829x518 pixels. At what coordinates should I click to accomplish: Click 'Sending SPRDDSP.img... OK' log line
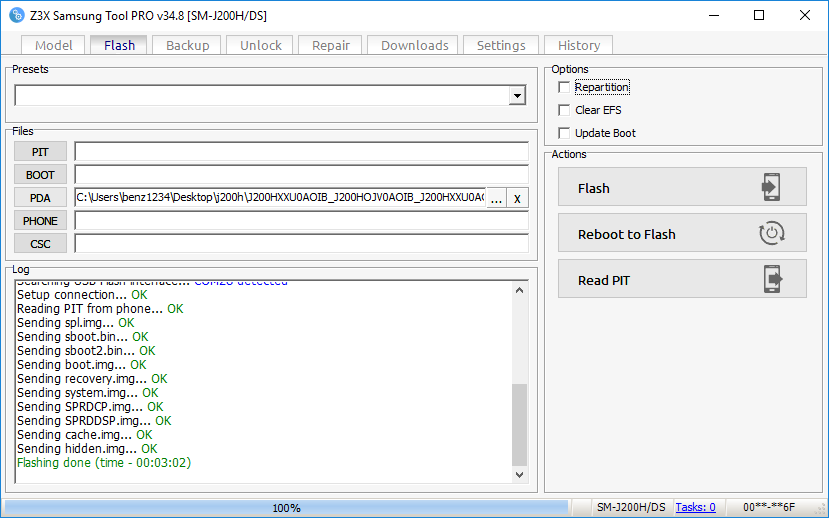94,421
